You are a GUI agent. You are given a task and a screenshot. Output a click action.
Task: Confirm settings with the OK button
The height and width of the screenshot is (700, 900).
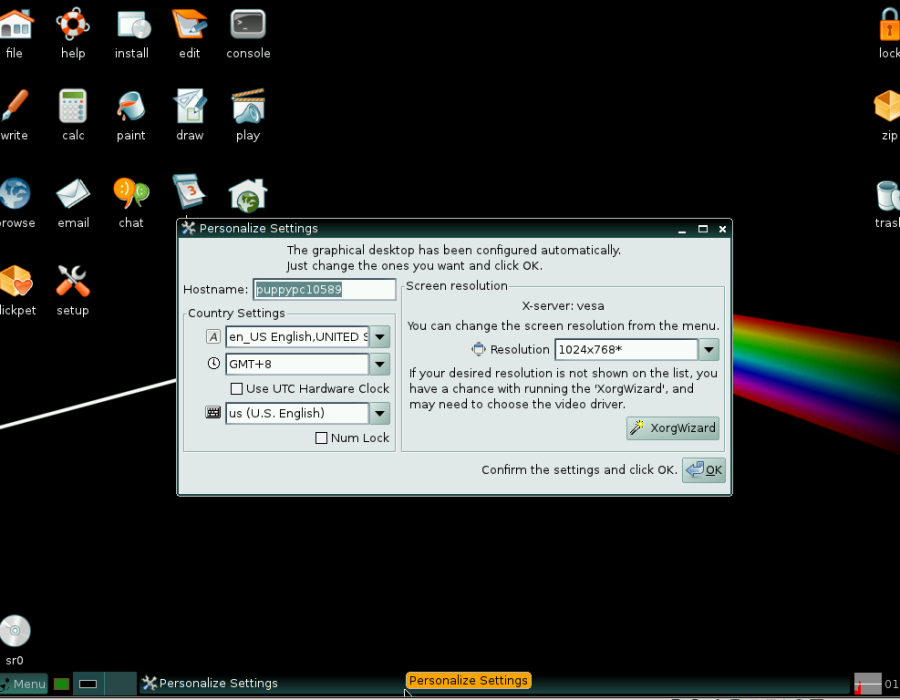(704, 470)
